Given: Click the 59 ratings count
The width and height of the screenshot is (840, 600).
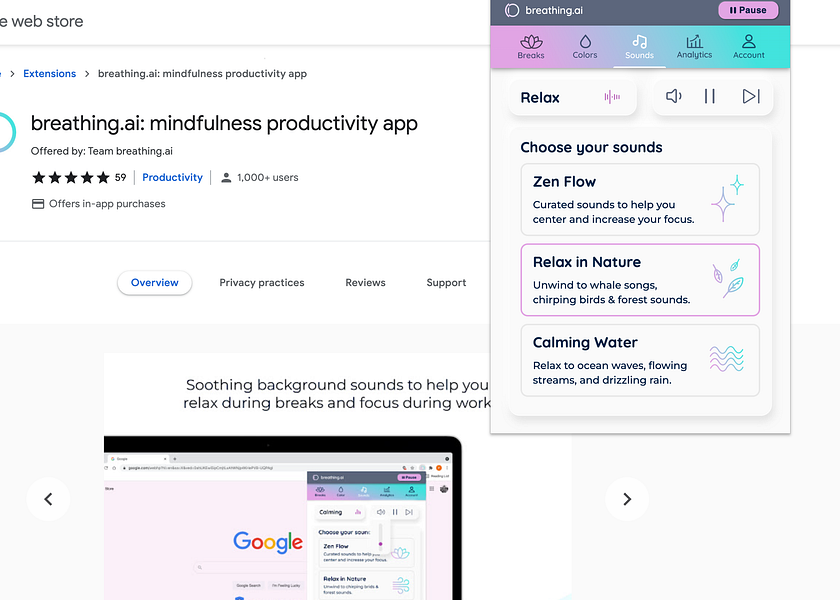Looking at the screenshot, I should pos(121,177).
